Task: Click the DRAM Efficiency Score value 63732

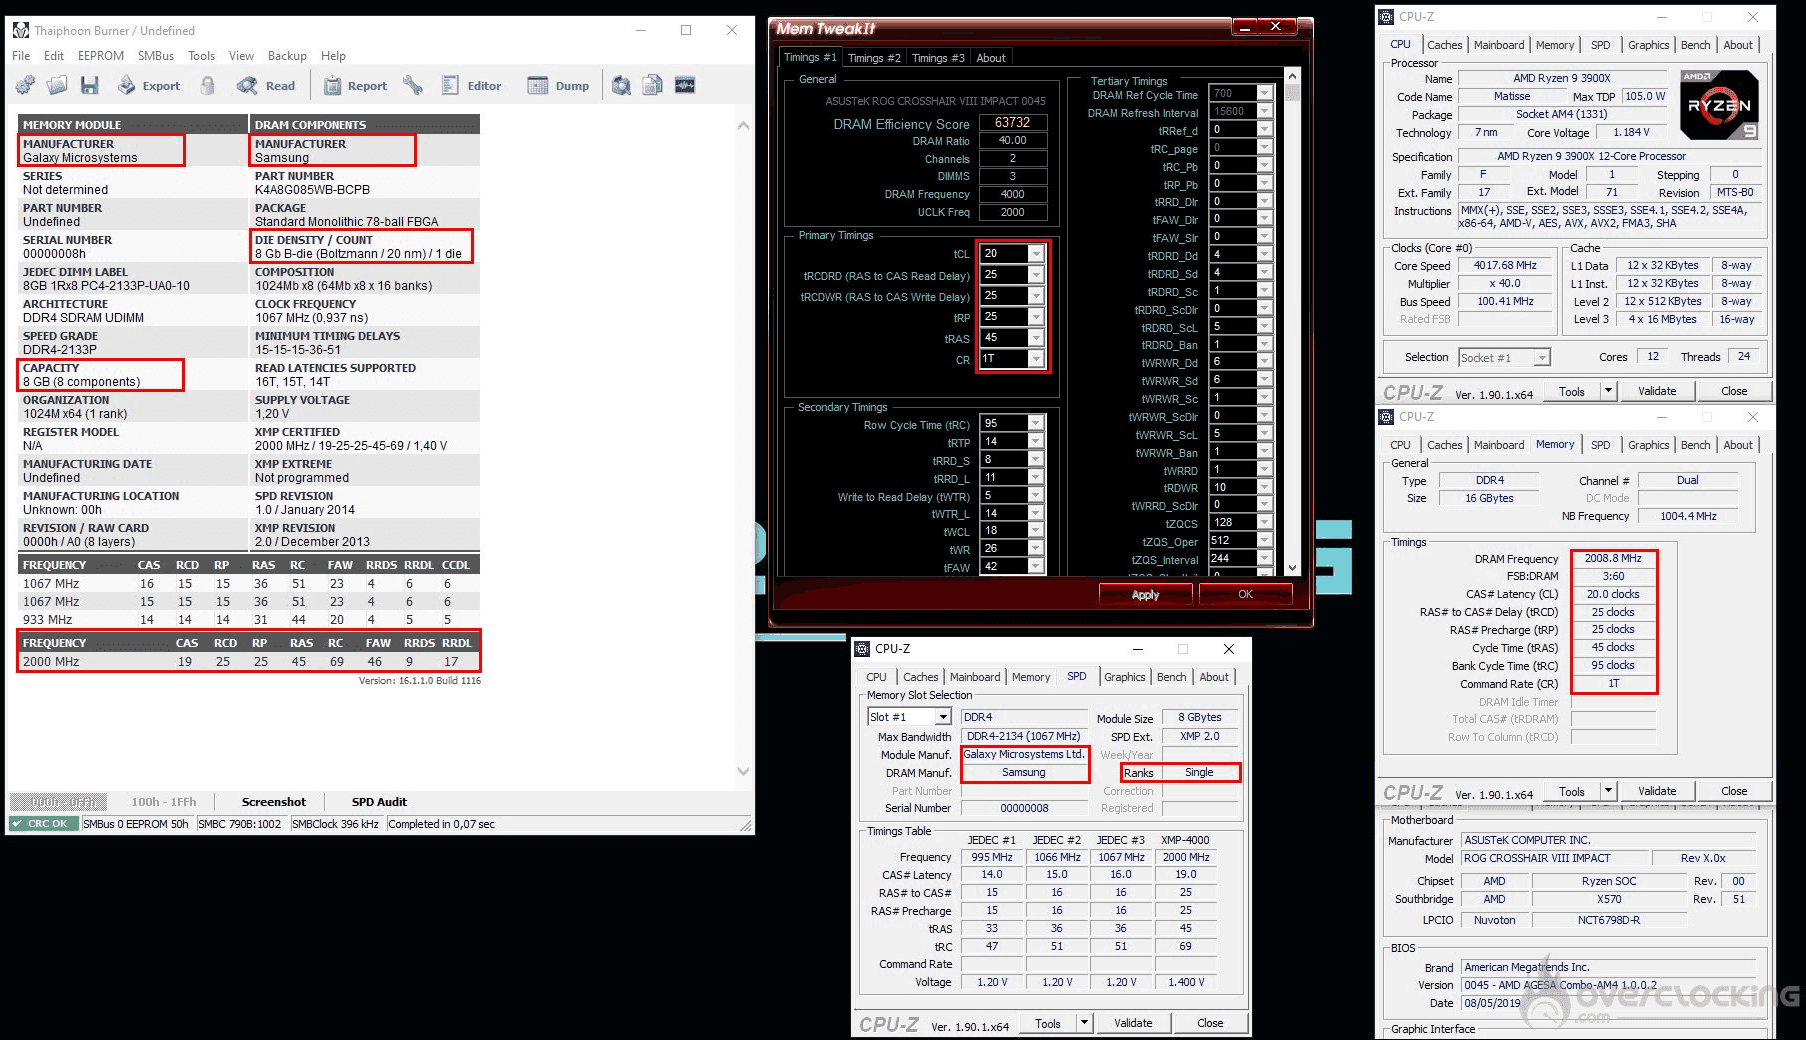Action: (x=1012, y=123)
